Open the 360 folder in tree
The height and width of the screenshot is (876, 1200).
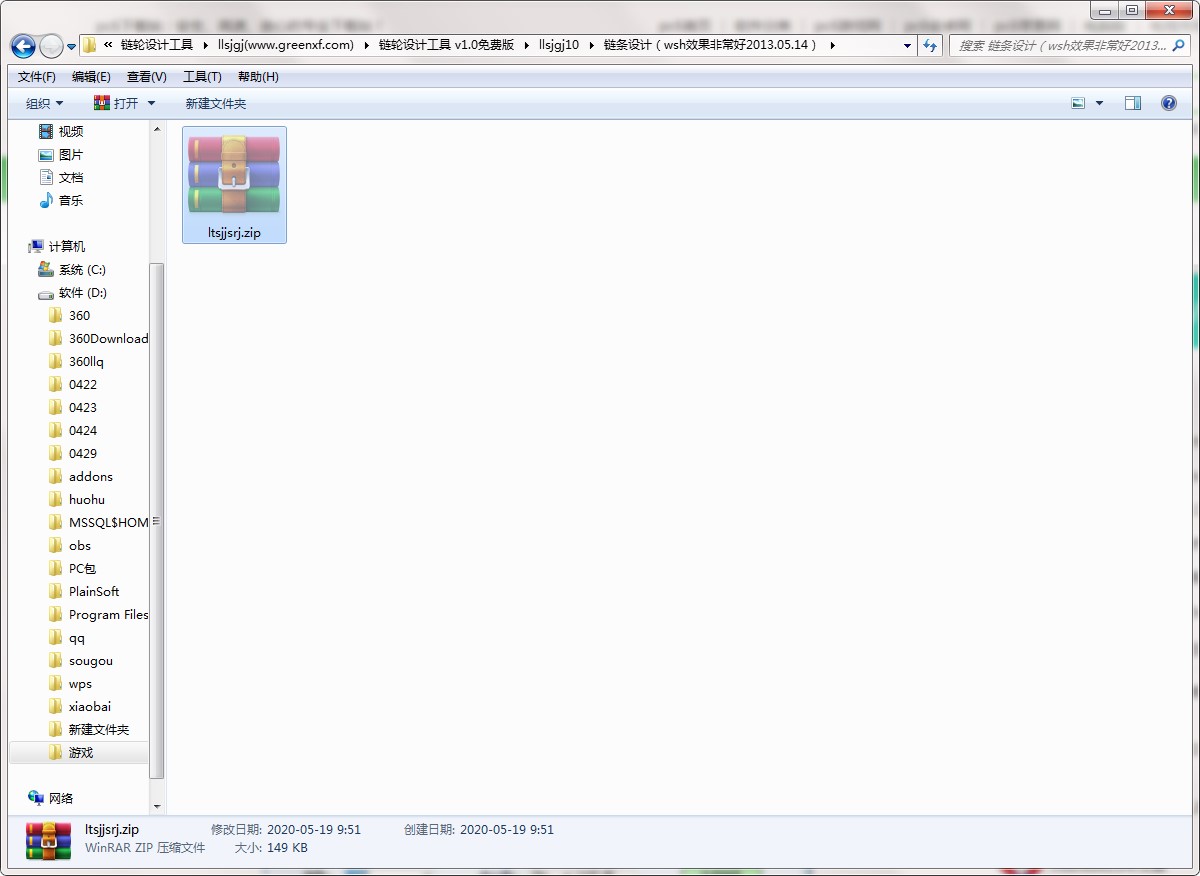70,315
